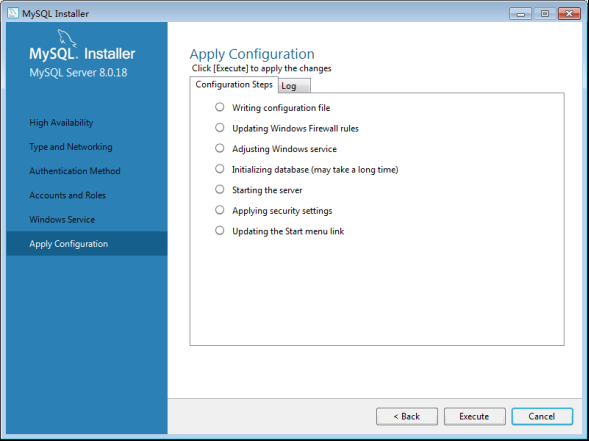Click the MySQL Installer title bar icon

point(13,13)
